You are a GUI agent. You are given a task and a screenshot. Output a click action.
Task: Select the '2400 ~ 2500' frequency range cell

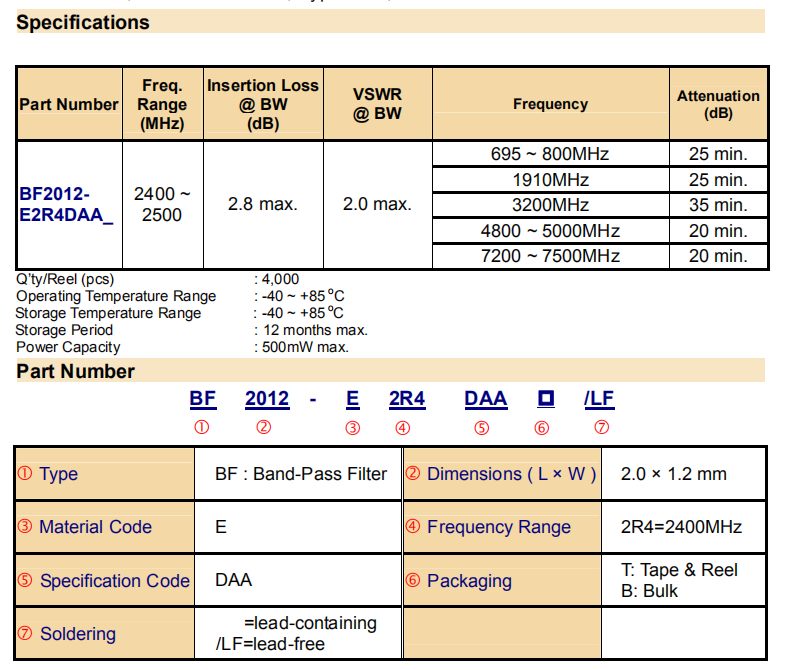[162, 204]
